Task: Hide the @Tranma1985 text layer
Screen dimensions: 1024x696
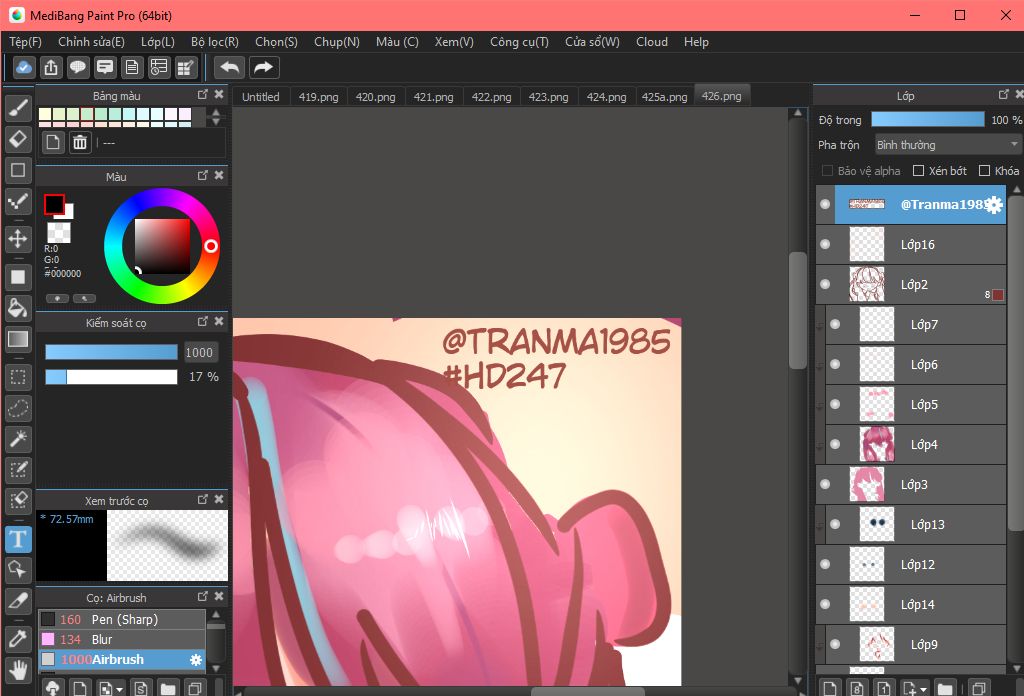Action: click(x=825, y=204)
